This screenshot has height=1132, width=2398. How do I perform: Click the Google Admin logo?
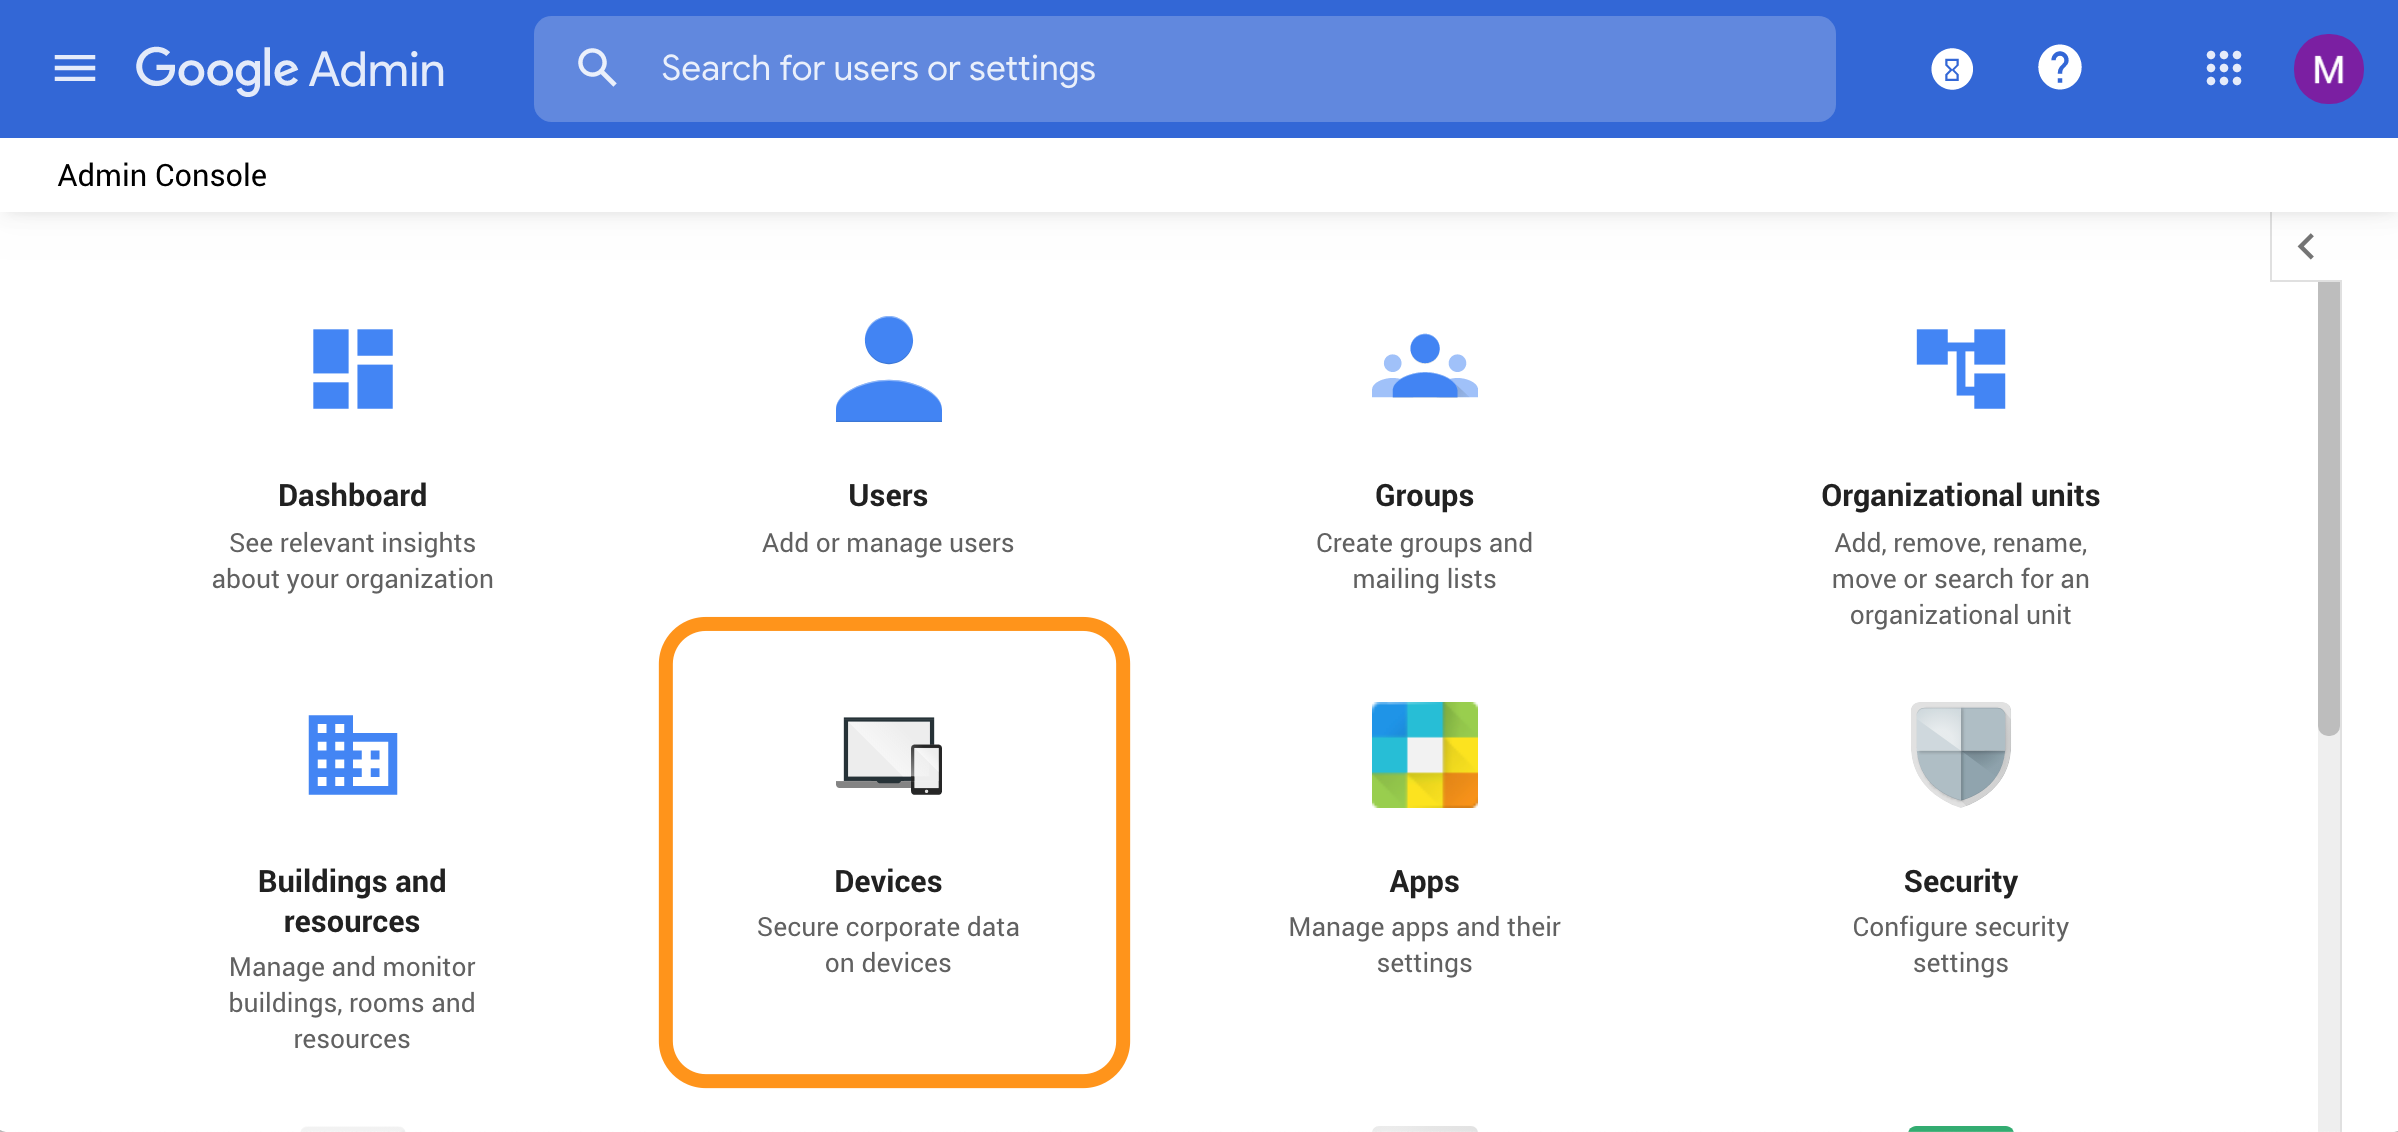(290, 68)
